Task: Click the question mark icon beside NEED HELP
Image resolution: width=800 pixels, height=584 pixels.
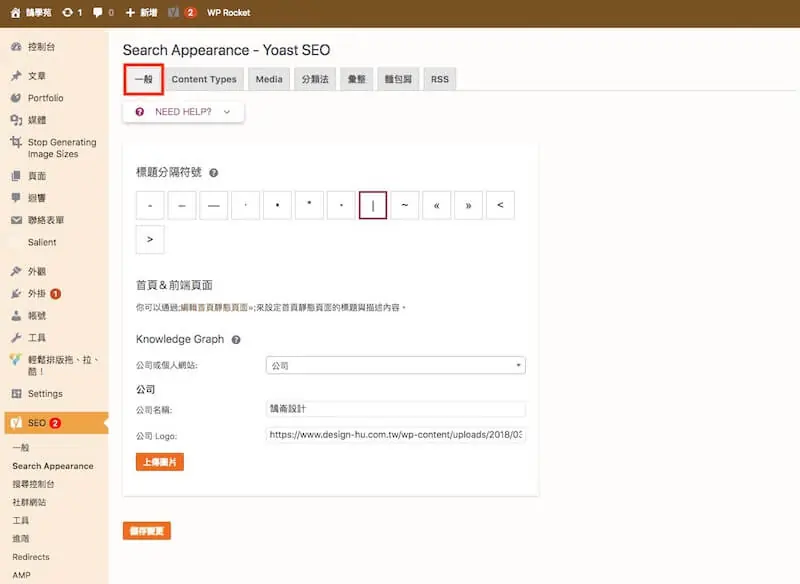Action: (140, 112)
